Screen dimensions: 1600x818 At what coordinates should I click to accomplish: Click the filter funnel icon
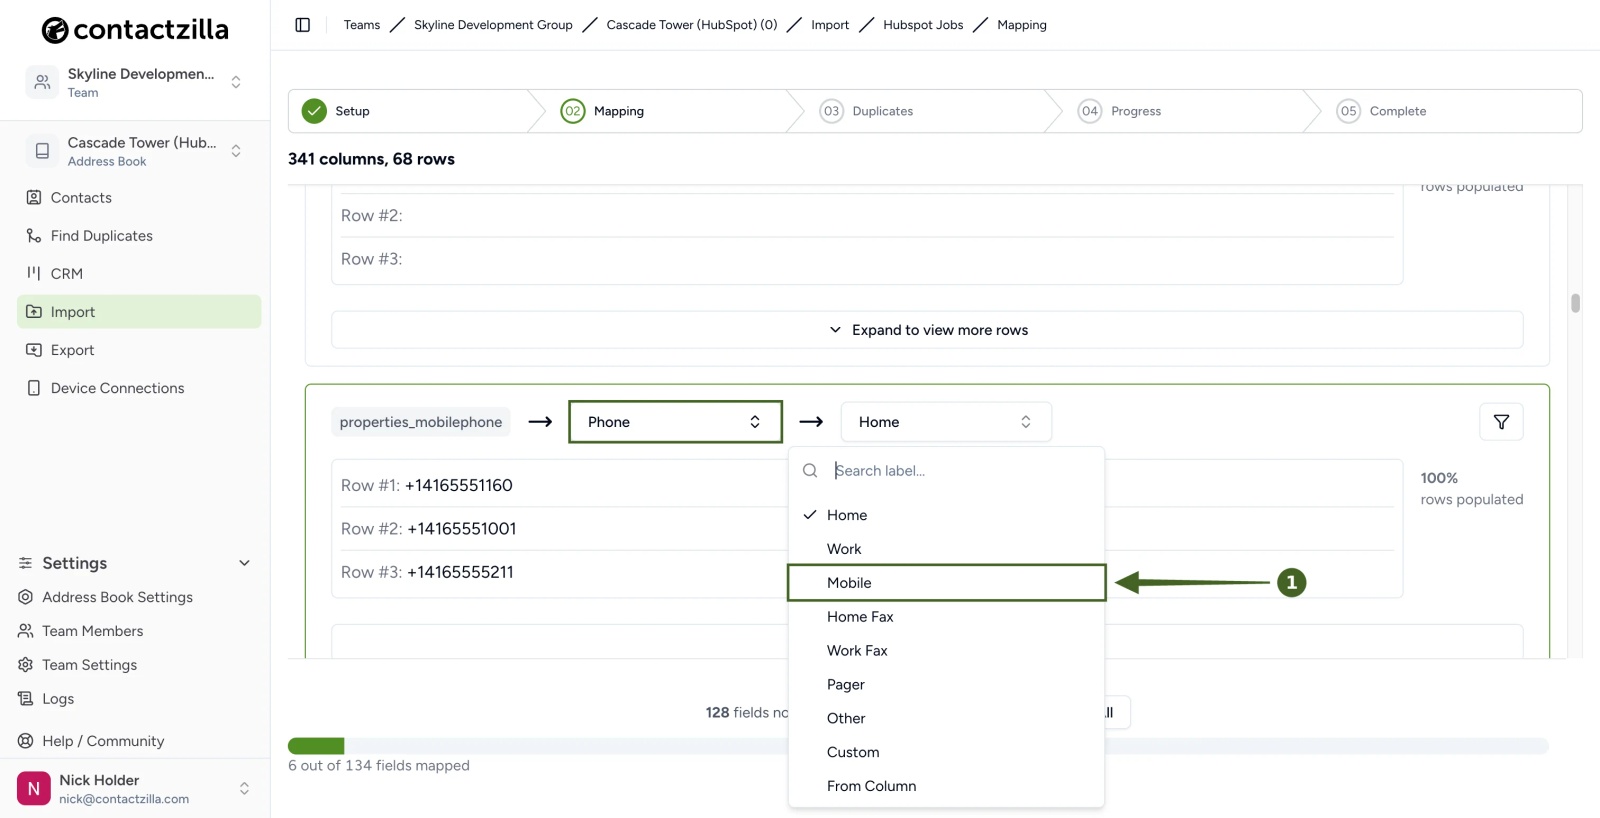tap(1501, 422)
